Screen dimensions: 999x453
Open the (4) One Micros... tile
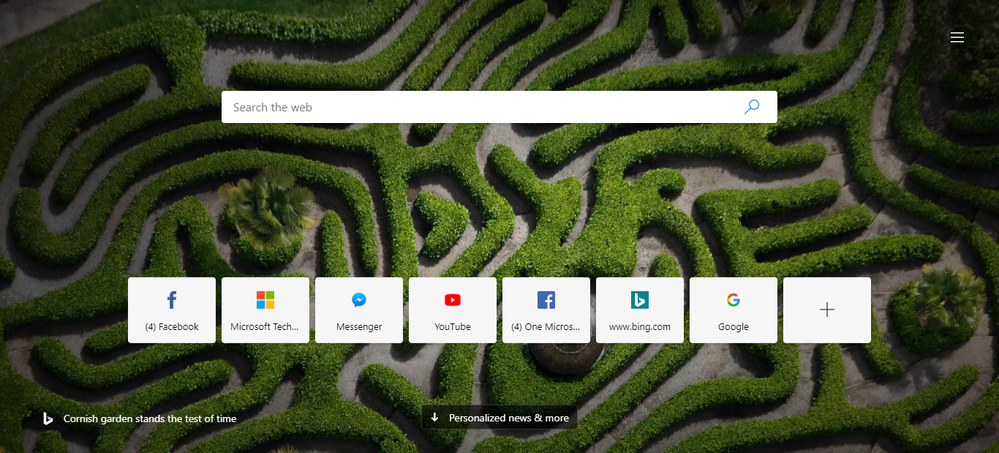[546, 310]
